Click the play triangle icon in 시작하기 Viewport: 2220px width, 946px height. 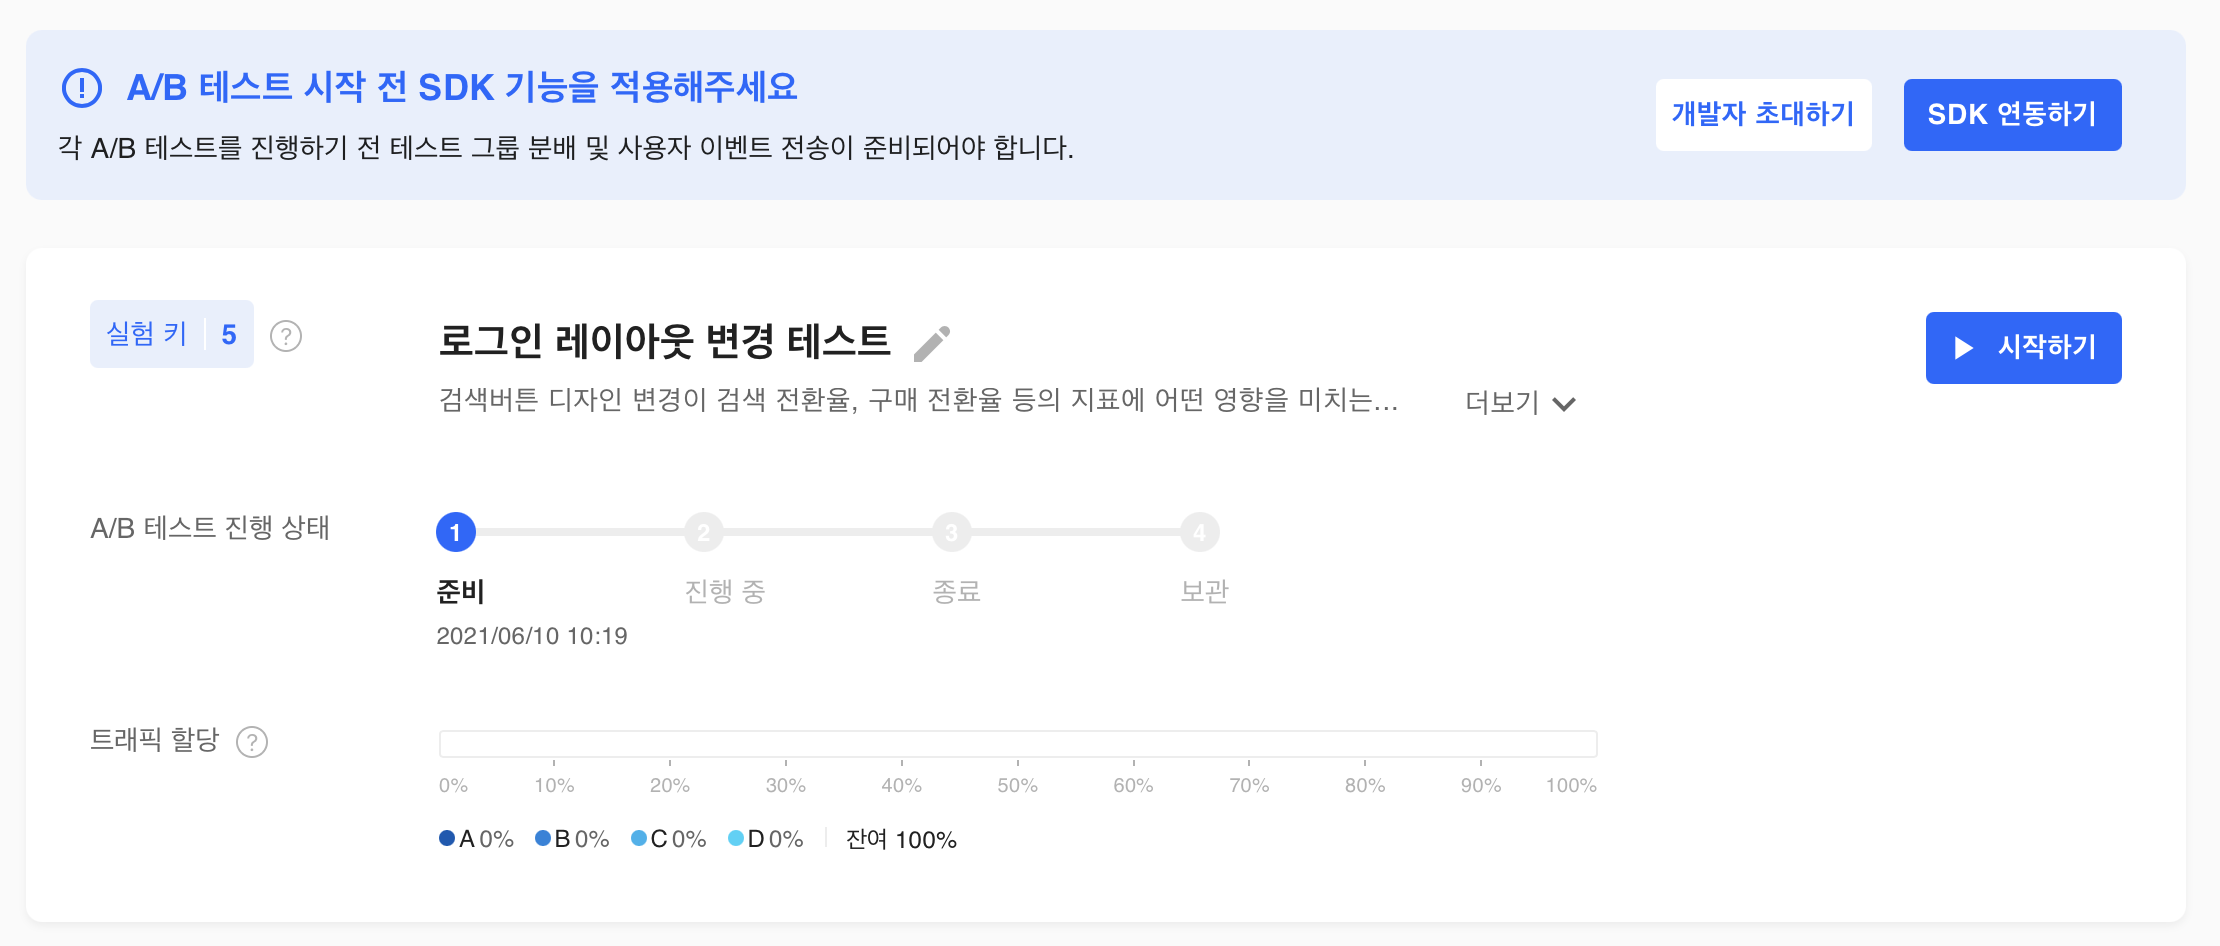[1964, 348]
